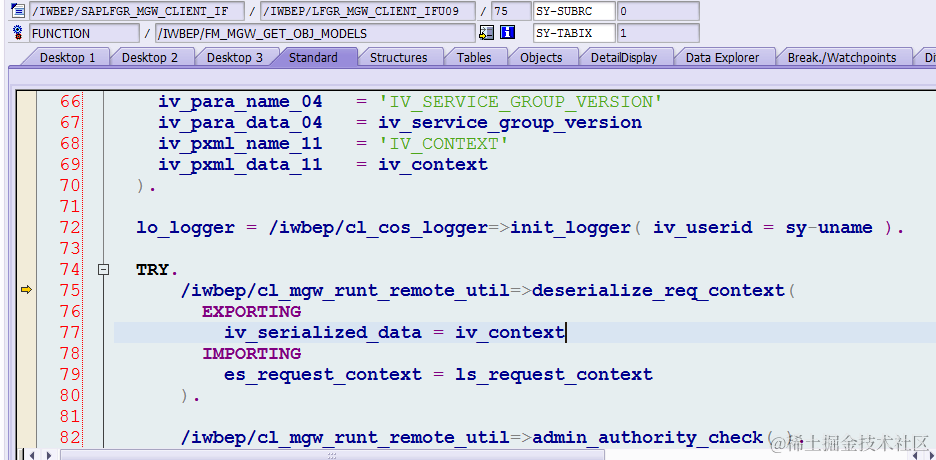The height and width of the screenshot is (460, 936).
Task: Click line number 66 in the gutter
Action: point(70,102)
